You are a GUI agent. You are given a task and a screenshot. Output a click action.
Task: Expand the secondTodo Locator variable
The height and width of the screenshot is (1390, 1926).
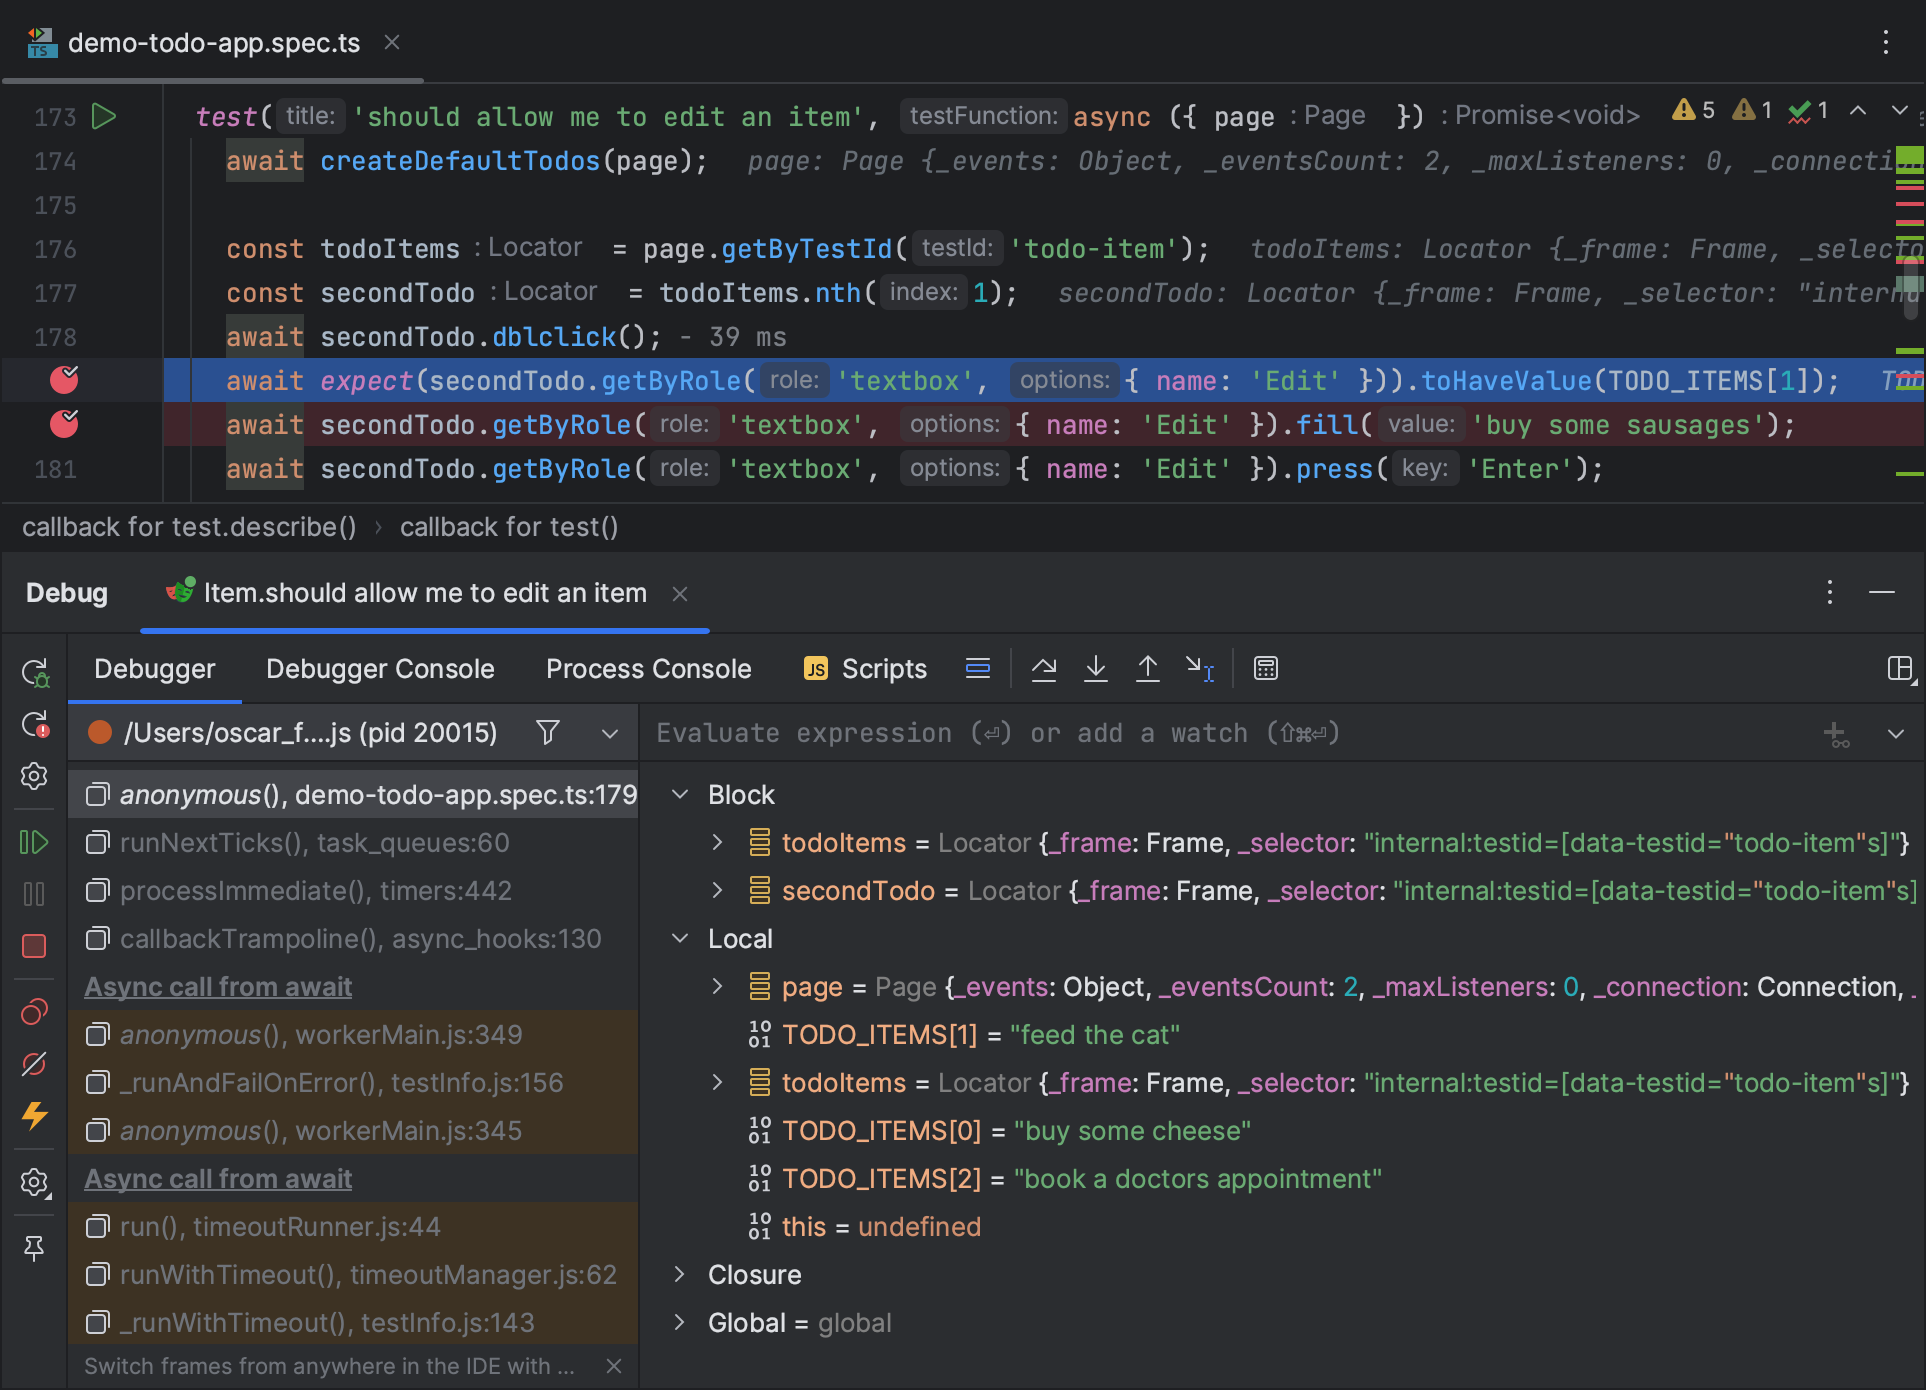coord(717,891)
